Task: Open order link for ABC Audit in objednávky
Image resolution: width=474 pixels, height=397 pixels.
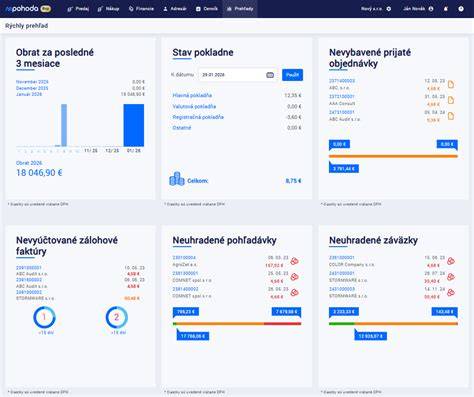Action: pyautogui.click(x=342, y=112)
